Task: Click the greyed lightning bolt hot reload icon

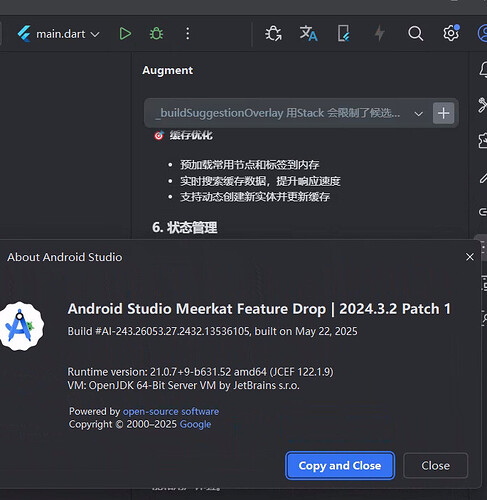Action: tap(379, 34)
